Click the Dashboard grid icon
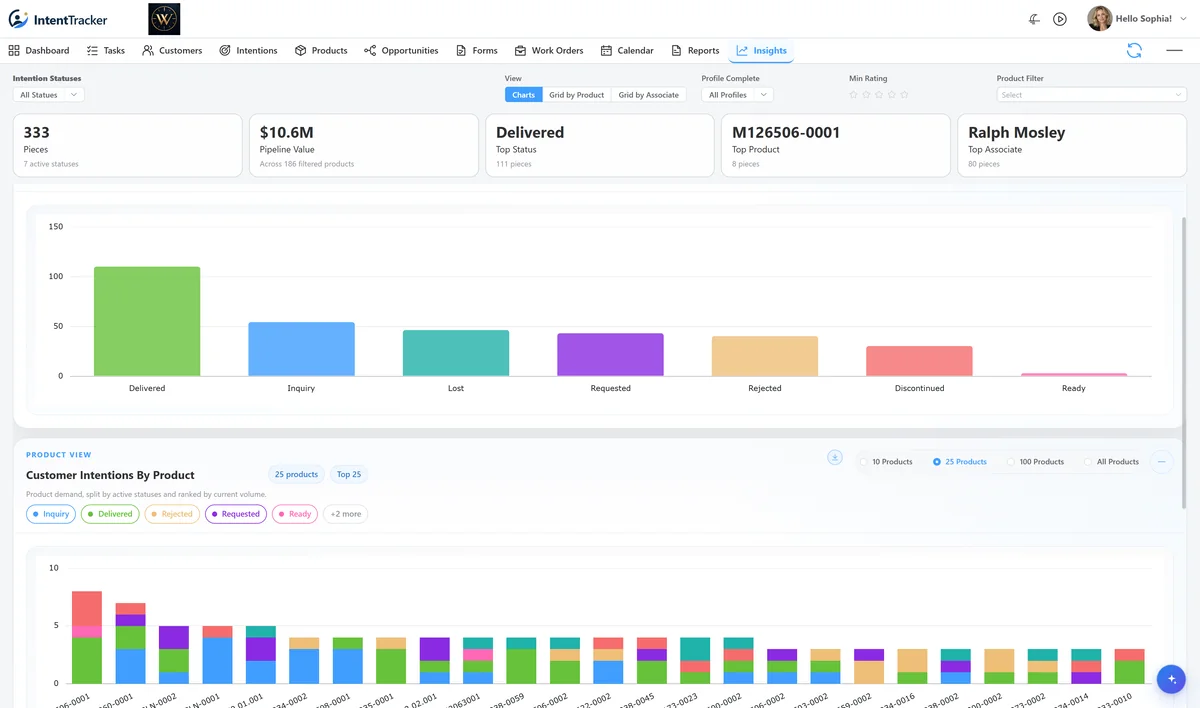Screen dimensions: 1200x708 pos(14,50)
